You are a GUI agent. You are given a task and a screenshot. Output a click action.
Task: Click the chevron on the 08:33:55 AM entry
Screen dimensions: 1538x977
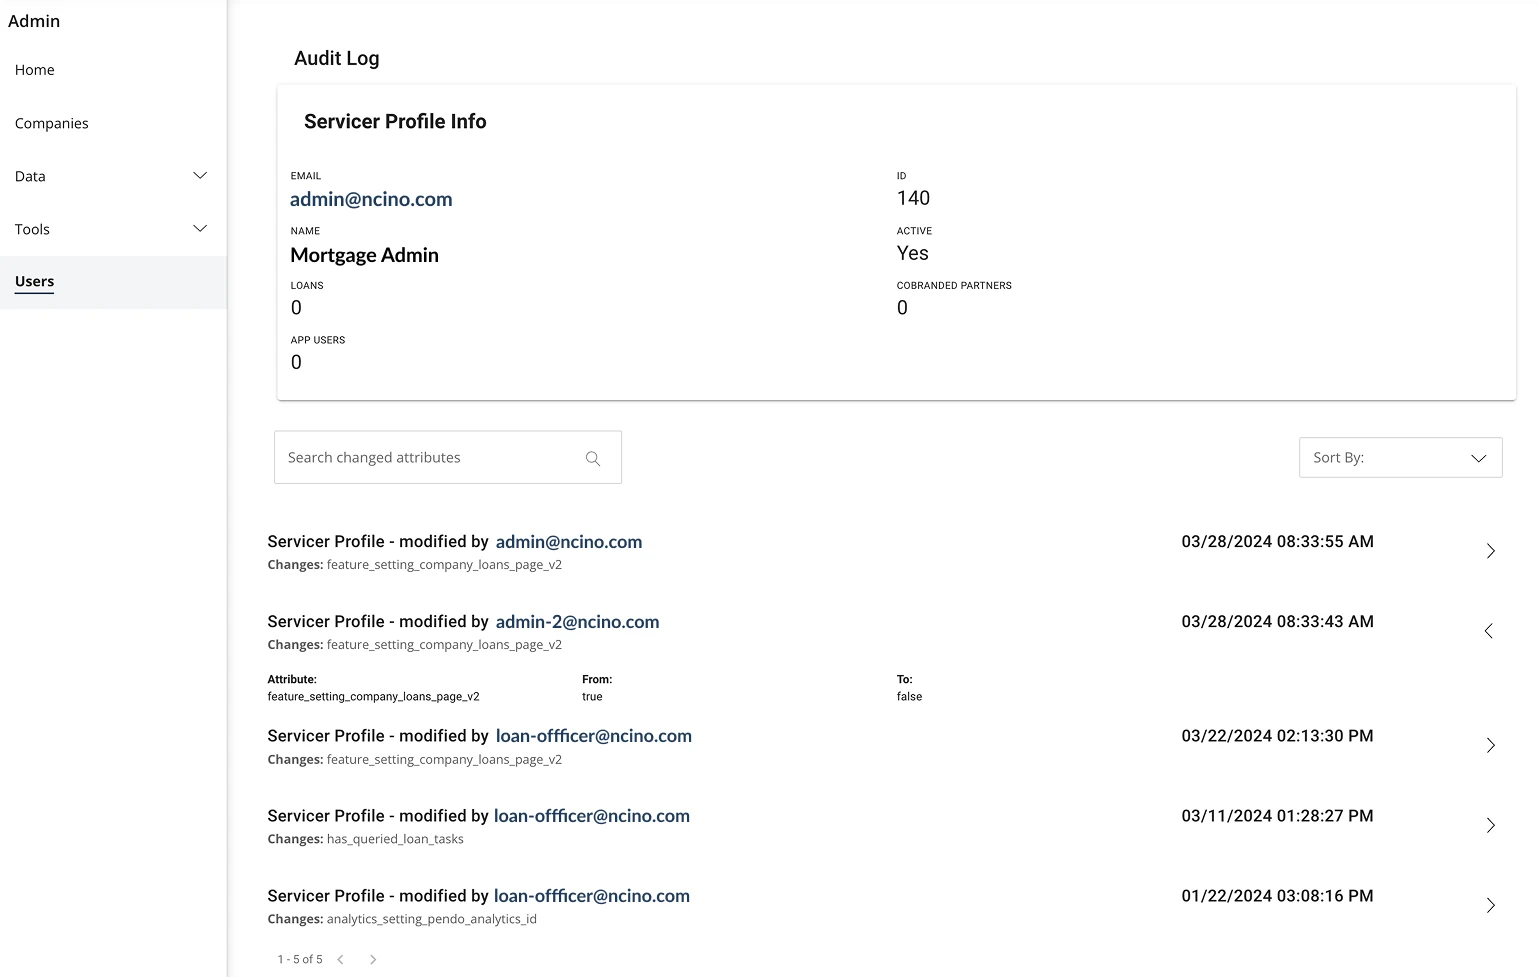coord(1489,551)
